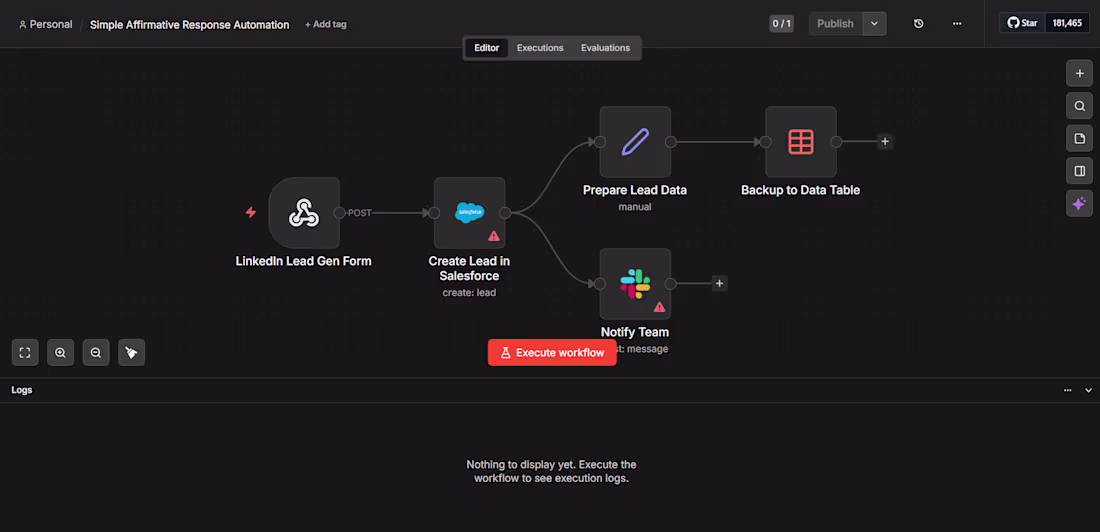The image size is (1100, 532).
Task: Click the Execute workflow button
Action: (552, 352)
